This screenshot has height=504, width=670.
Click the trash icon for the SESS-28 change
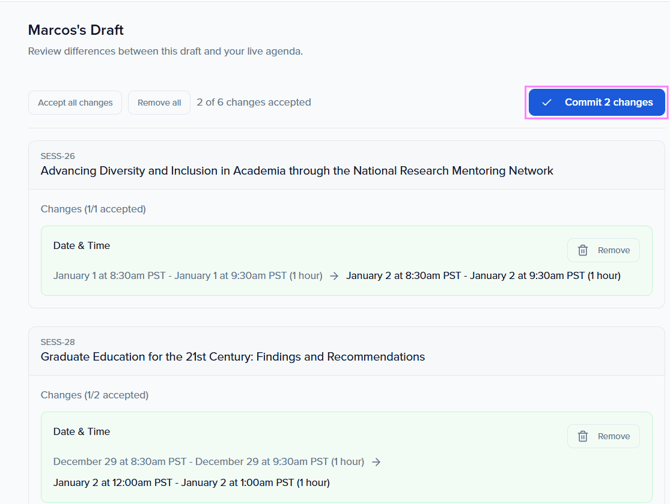tap(583, 436)
